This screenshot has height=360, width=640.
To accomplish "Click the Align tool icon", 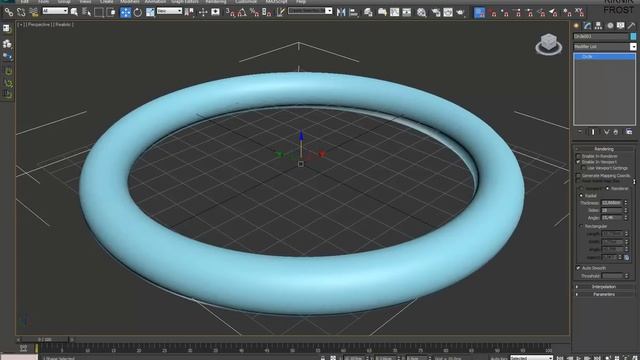I will point(353,12).
